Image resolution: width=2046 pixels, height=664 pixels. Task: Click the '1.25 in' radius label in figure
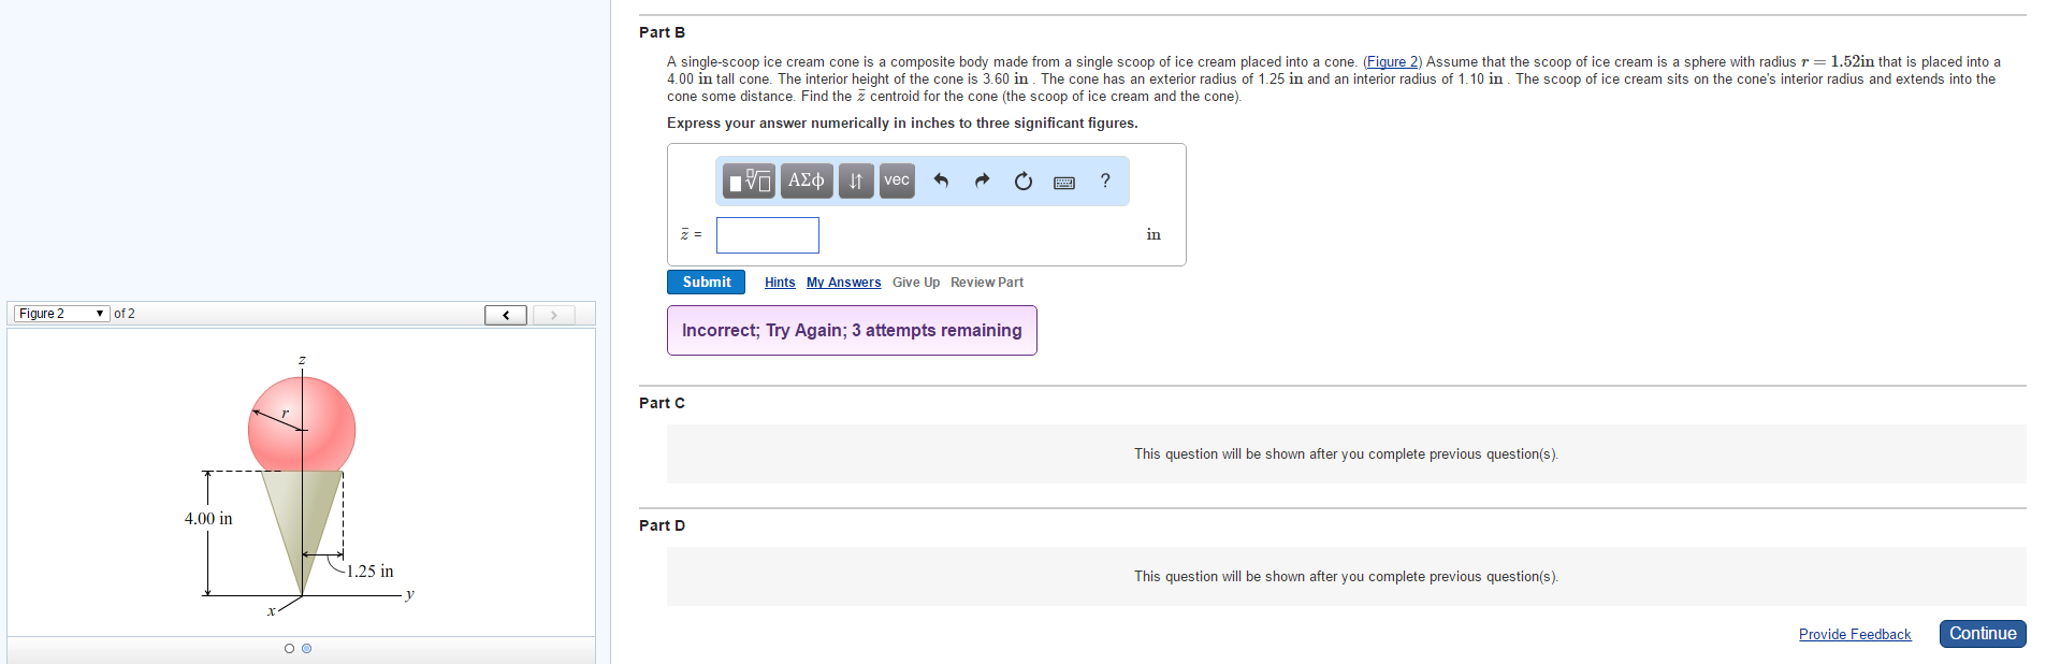[x=370, y=571]
